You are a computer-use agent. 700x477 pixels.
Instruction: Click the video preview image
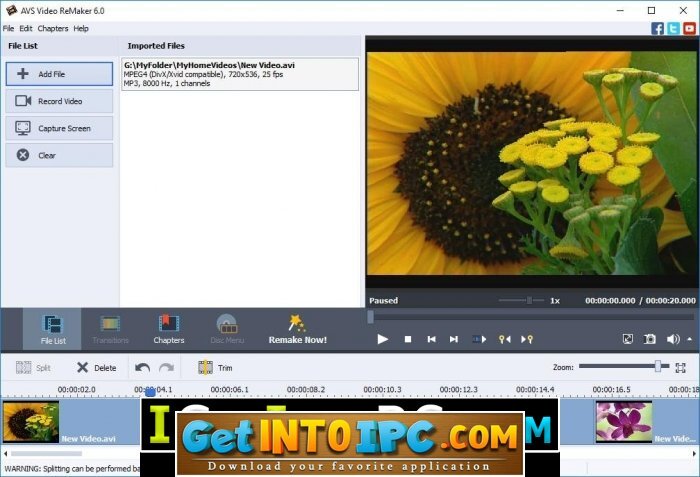coord(531,163)
